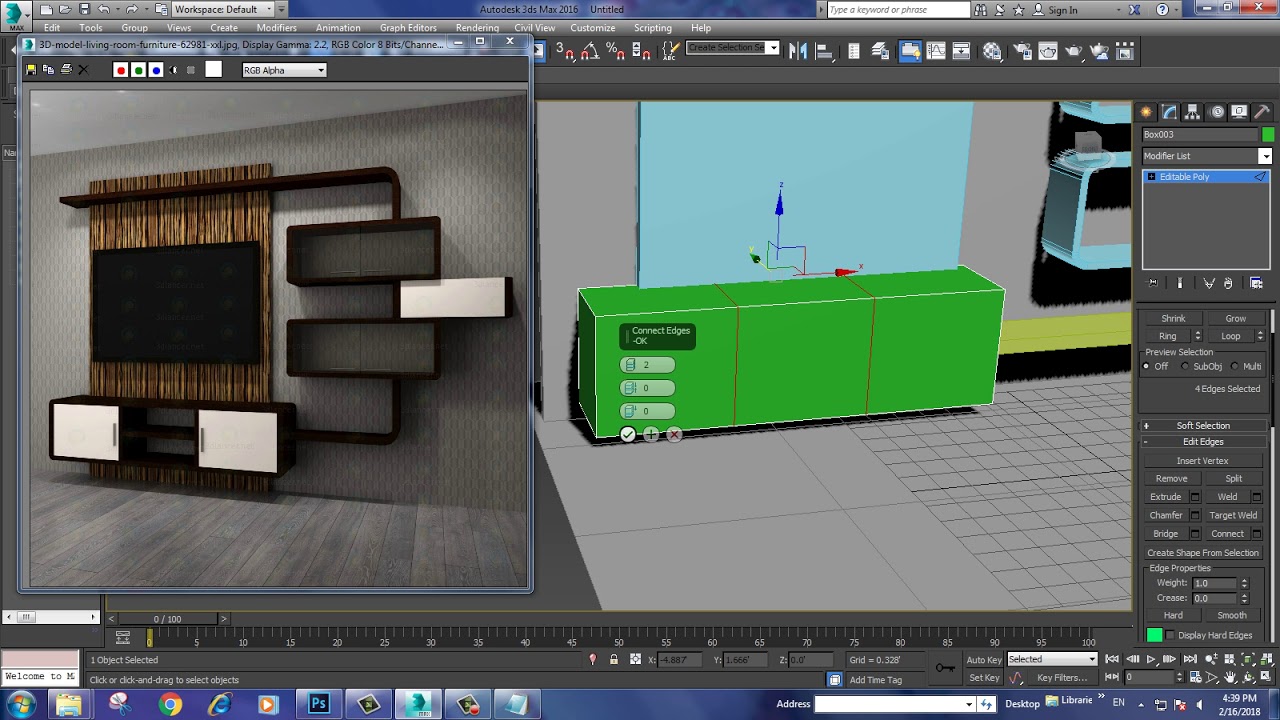Viewport: 1280px width, 720px height.
Task: Click the Selection Lock padlock icon
Action: pyautogui.click(x=613, y=660)
